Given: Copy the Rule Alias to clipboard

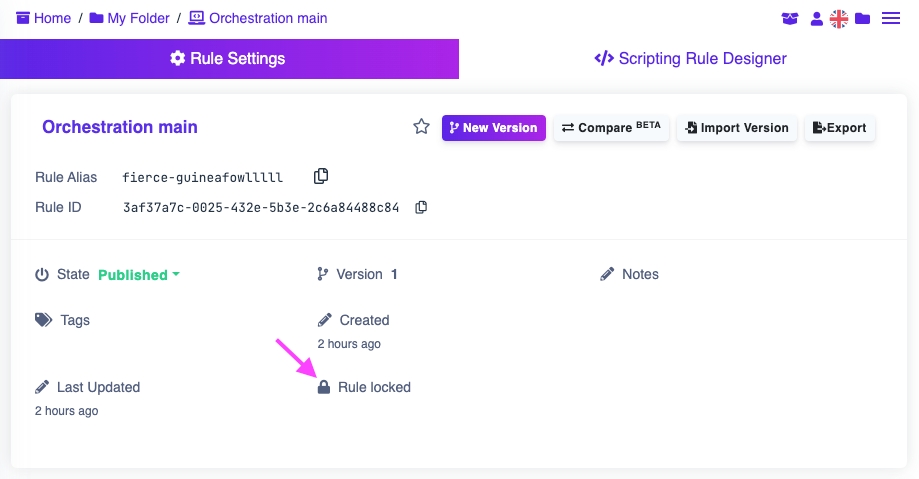Looking at the screenshot, I should [321, 176].
